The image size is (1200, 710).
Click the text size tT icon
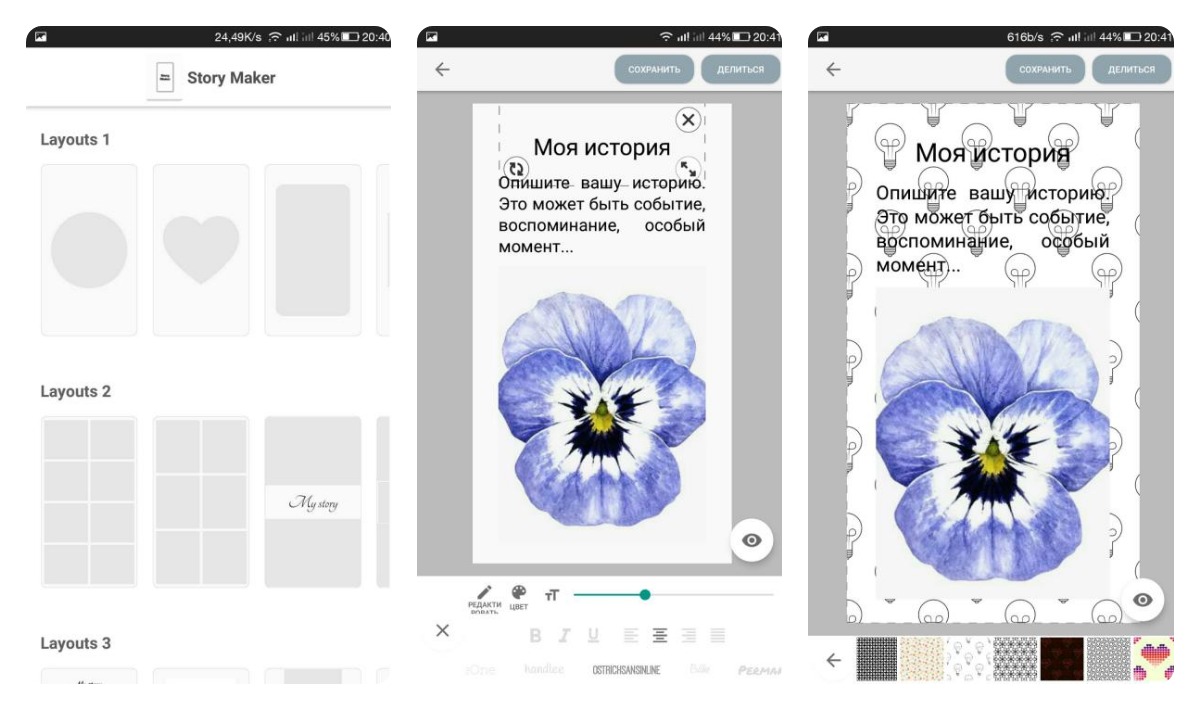pos(551,595)
